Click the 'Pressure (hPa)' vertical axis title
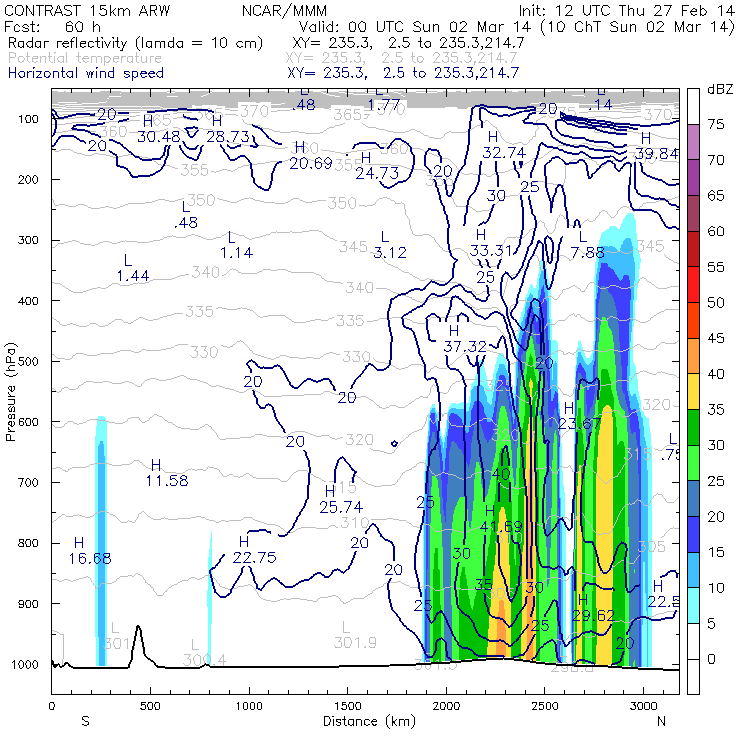 (x=10, y=392)
